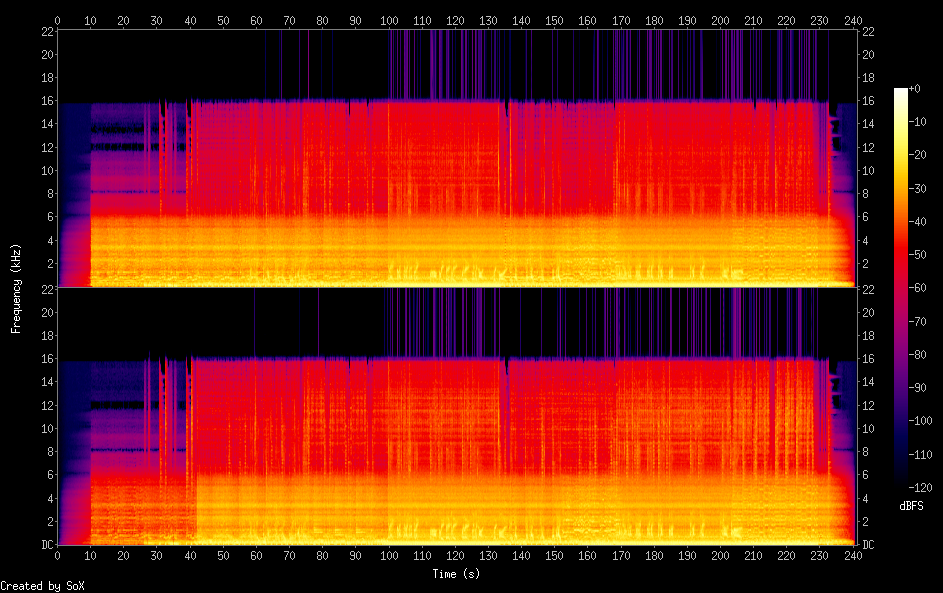Click the "Time (s)" axis label

point(455,573)
